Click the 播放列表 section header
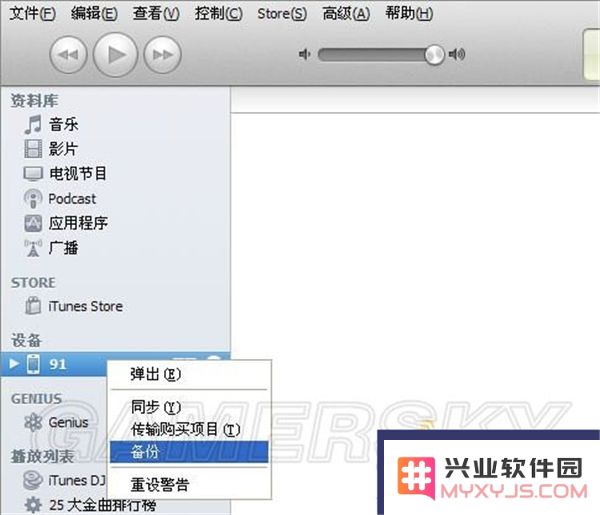The width and height of the screenshot is (600, 515). pyautogui.click(x=42, y=456)
